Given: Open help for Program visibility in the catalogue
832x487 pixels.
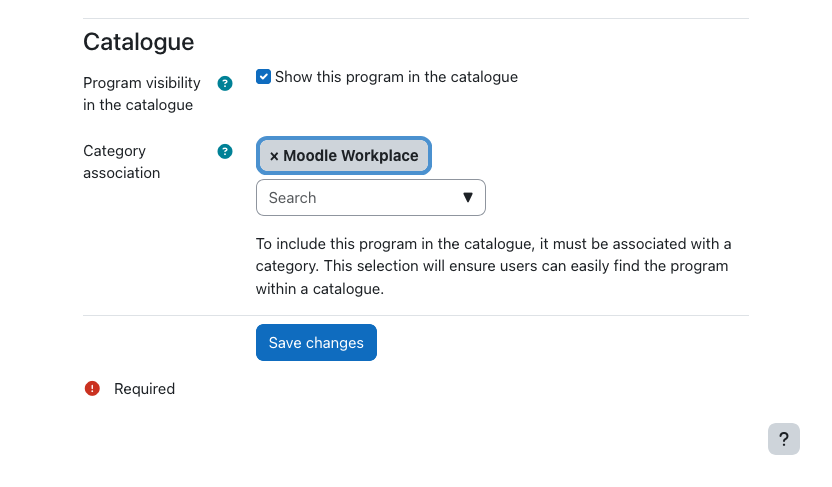Looking at the screenshot, I should click(x=225, y=84).
